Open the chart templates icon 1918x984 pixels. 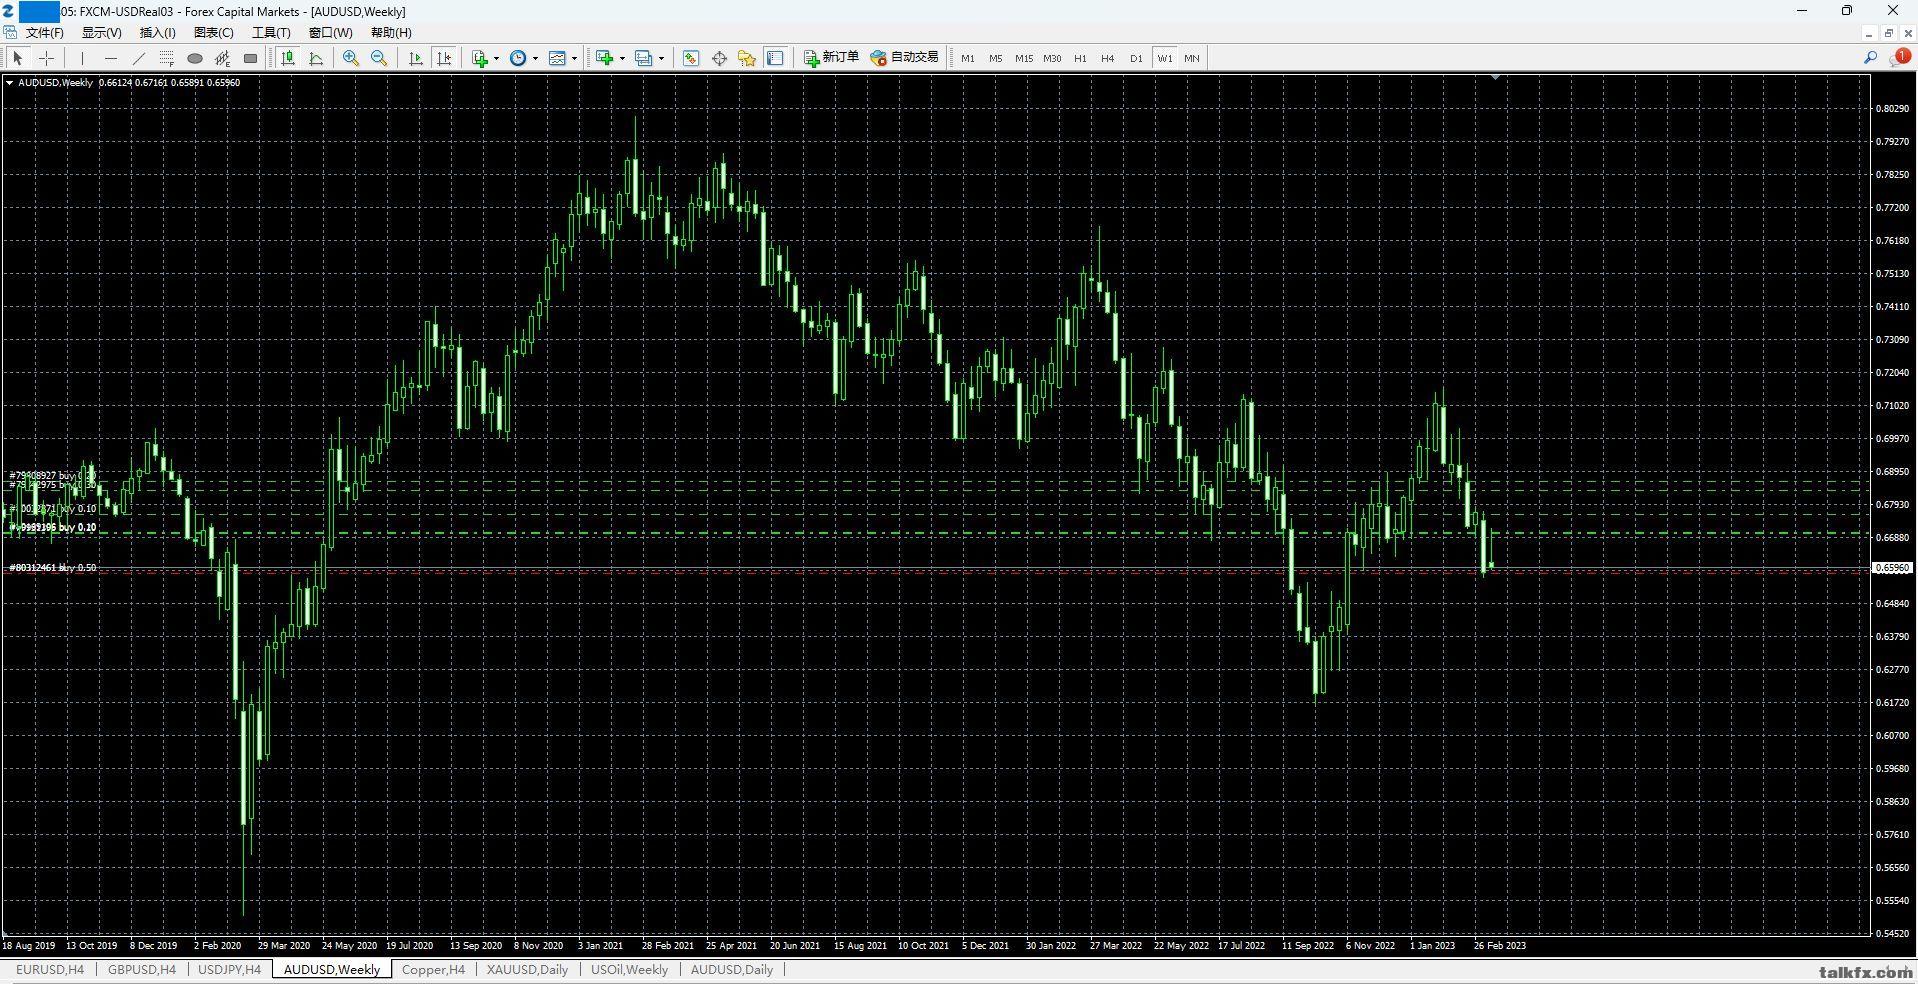[558, 58]
